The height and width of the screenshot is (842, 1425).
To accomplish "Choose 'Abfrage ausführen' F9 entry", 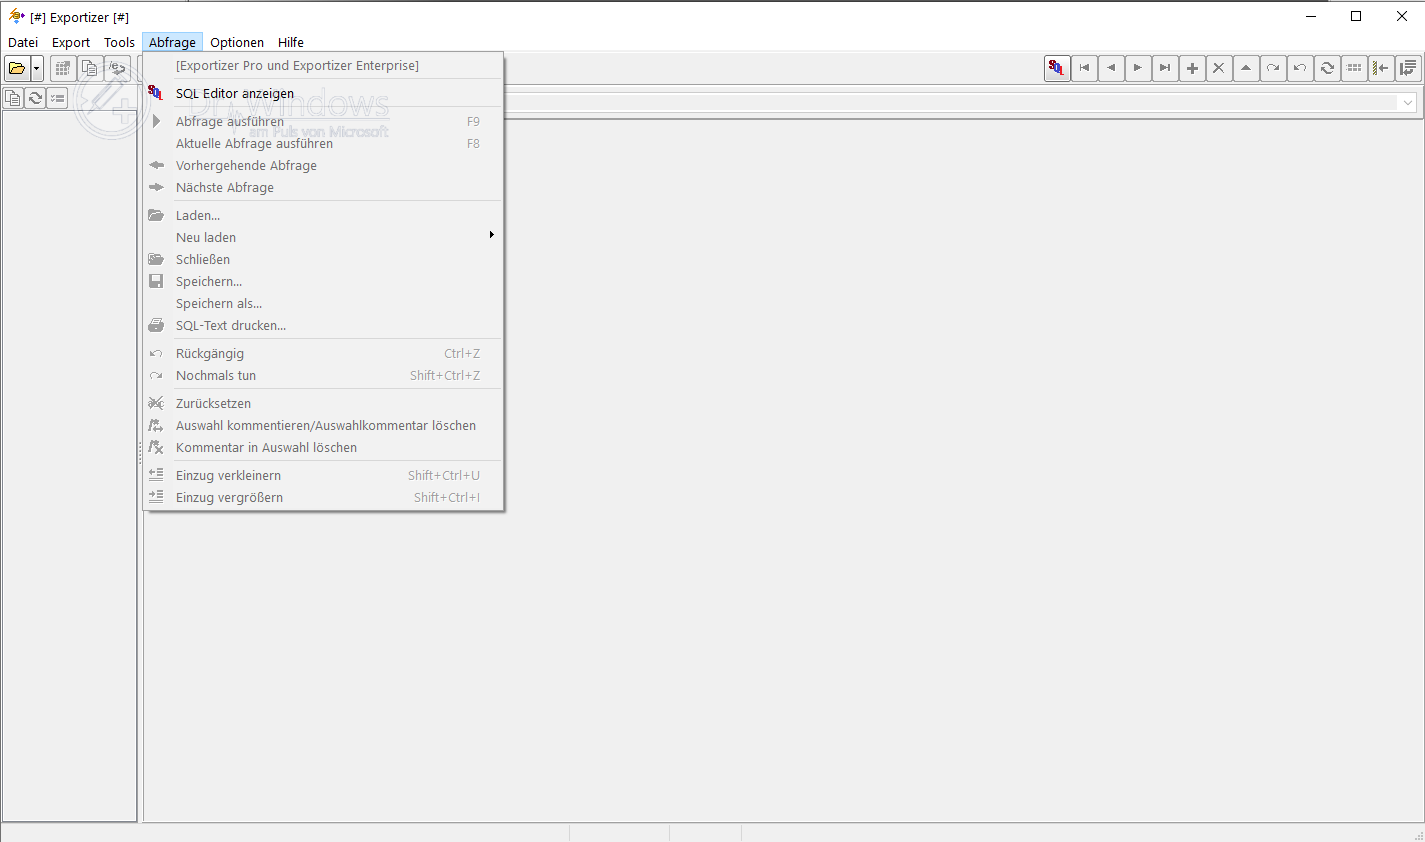I will 323,121.
